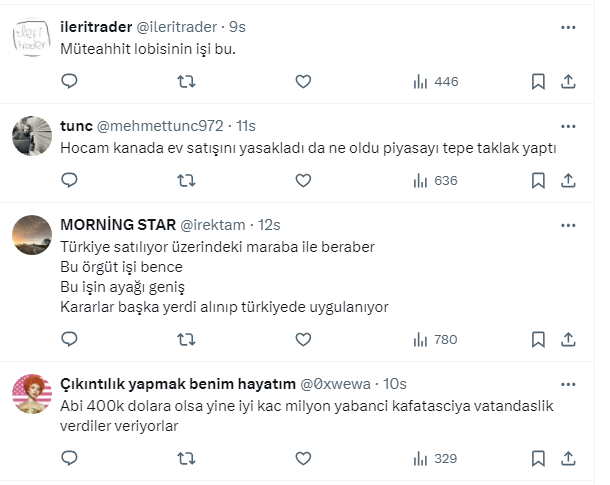The width and height of the screenshot is (610, 485).
Task: Open ileritrader's profile avatar
Action: pyautogui.click(x=31, y=40)
